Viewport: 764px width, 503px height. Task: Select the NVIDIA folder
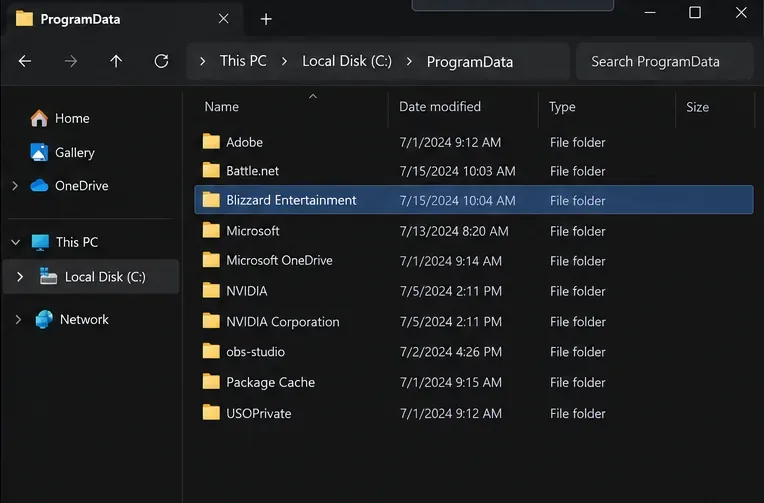pos(474,291)
